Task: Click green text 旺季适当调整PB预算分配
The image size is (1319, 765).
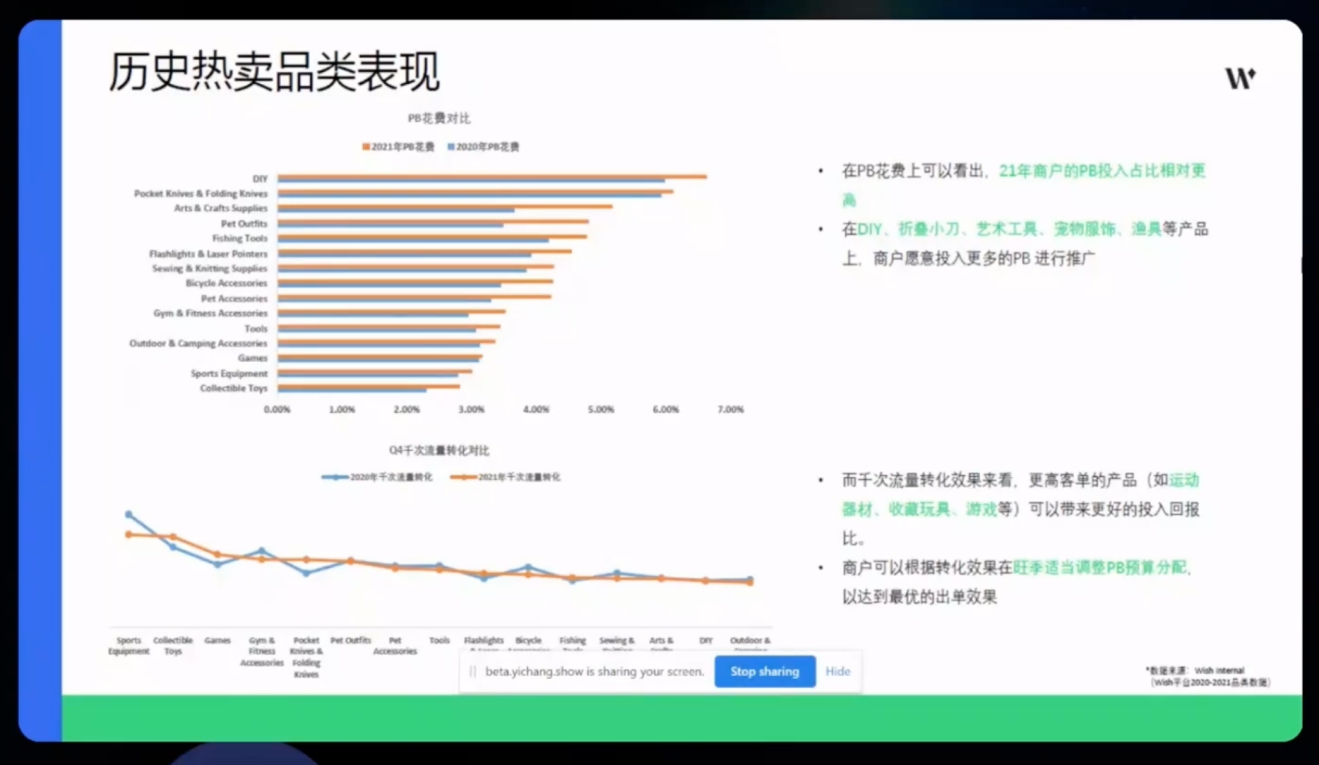Action: pyautogui.click(x=1099, y=568)
